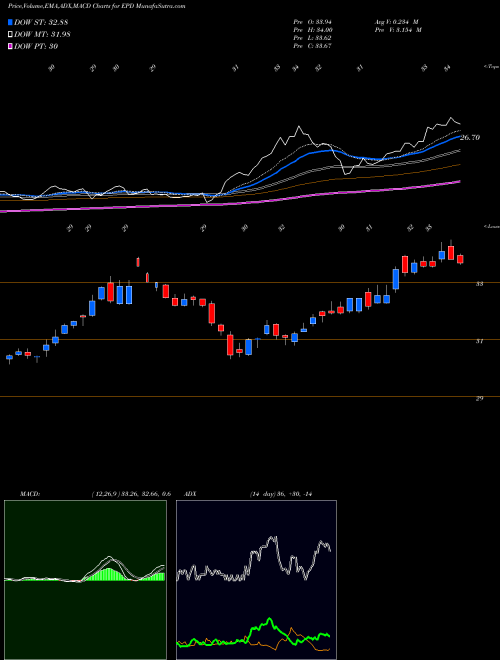Click the 33 price axis label
This screenshot has height=660, width=500.
(479, 284)
